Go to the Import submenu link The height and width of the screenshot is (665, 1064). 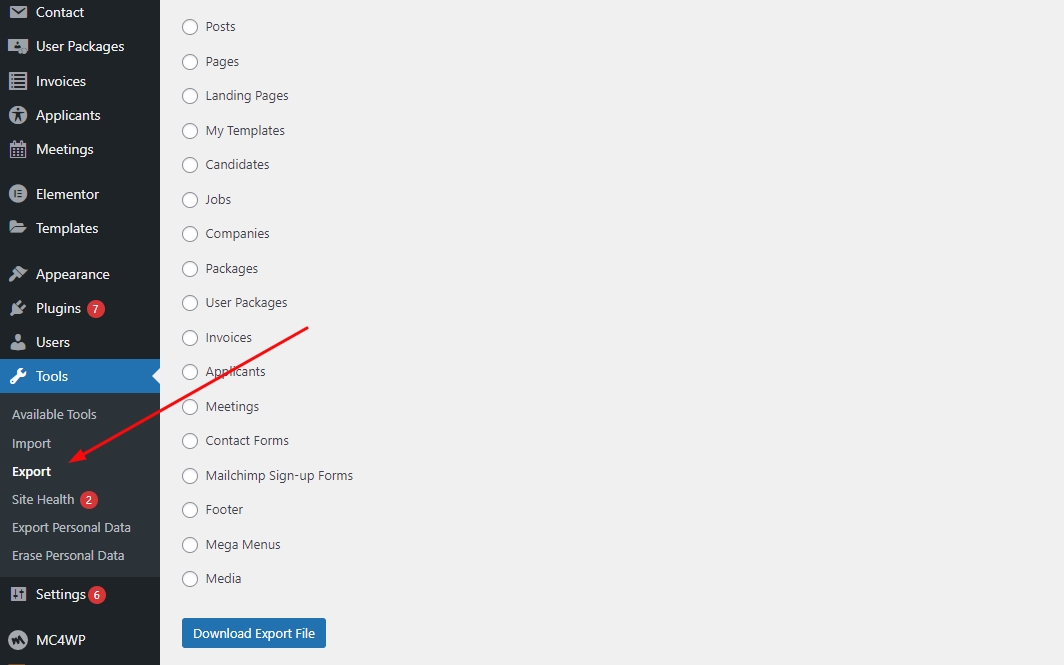31,443
